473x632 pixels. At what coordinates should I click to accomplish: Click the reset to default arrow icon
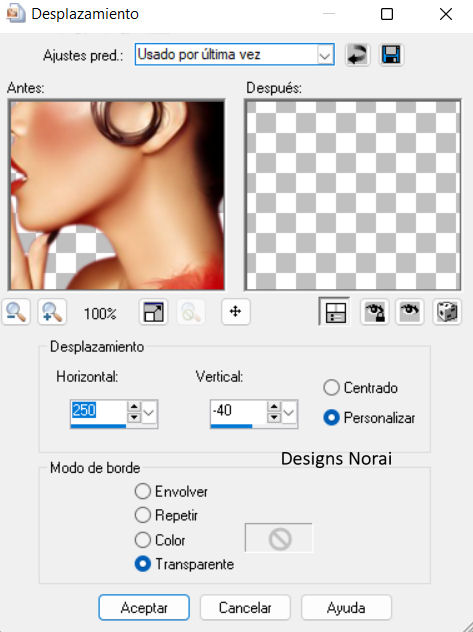pyautogui.click(x=357, y=54)
